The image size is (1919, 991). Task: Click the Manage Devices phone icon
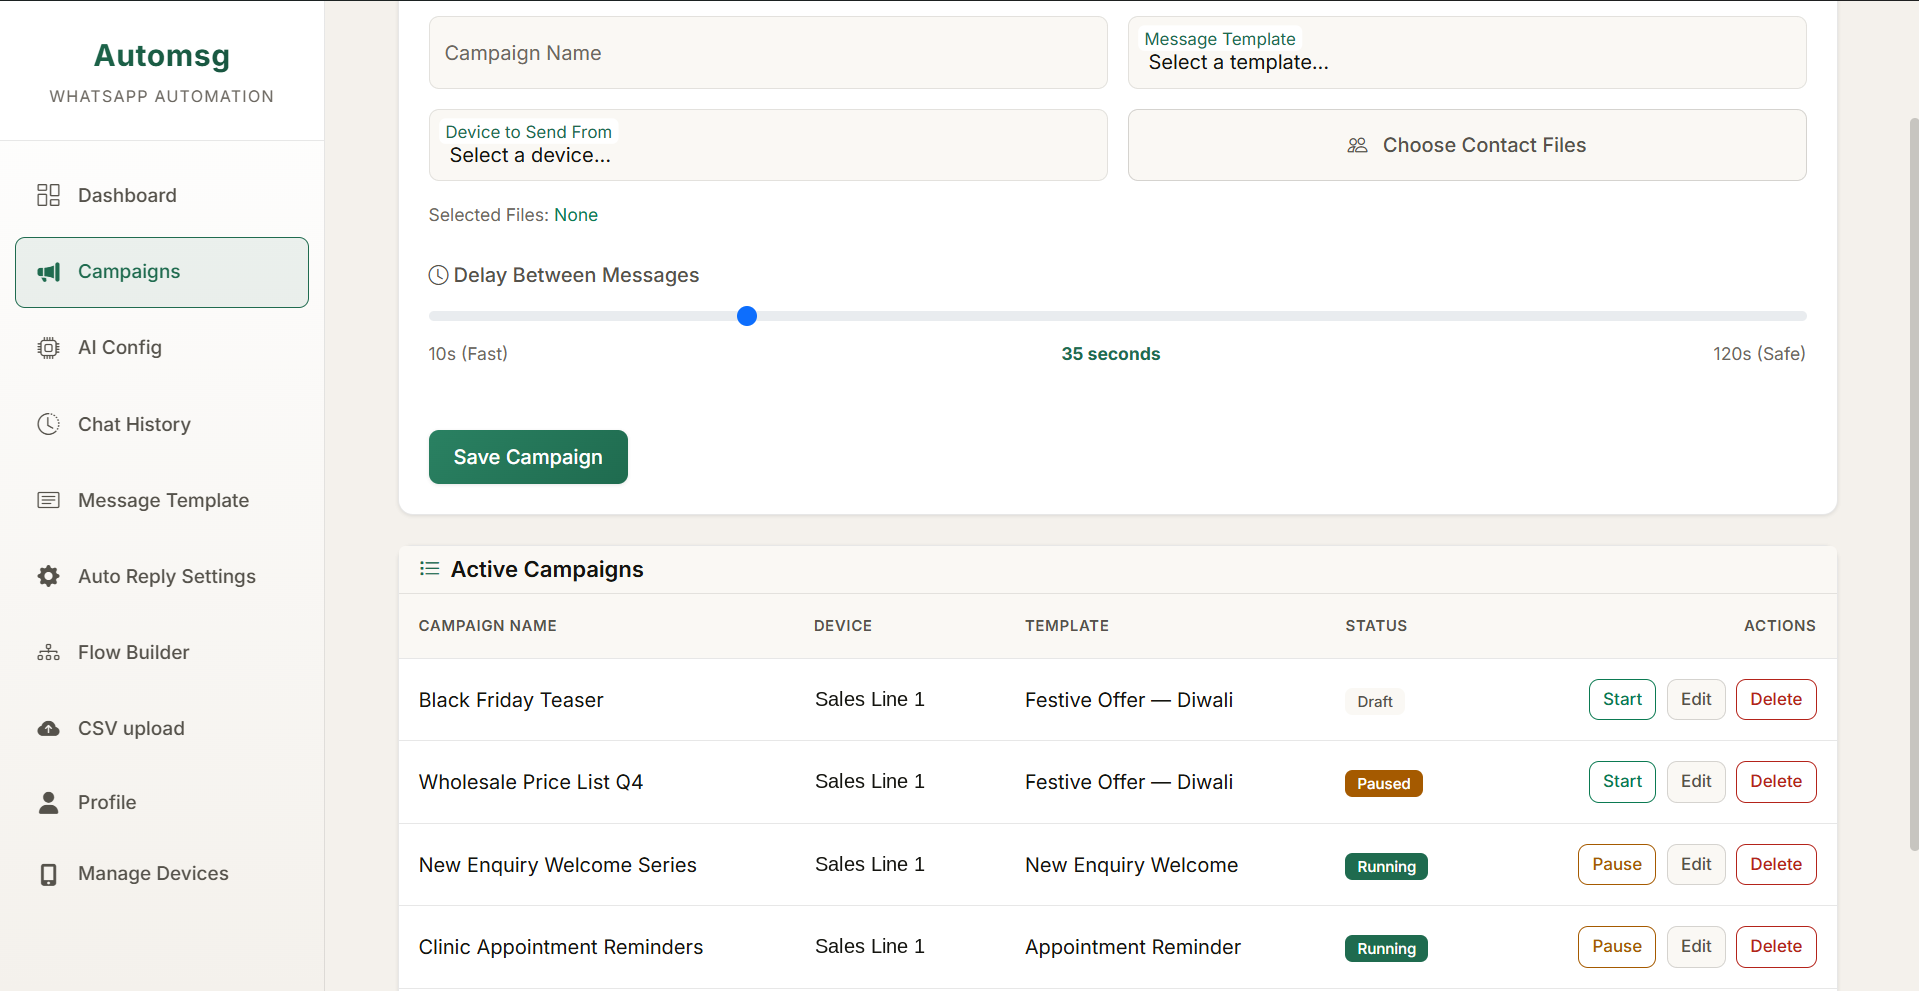48,874
